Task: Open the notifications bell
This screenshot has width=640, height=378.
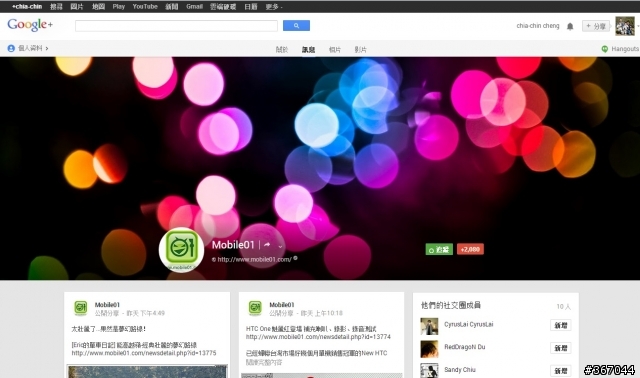Action: click(x=570, y=26)
